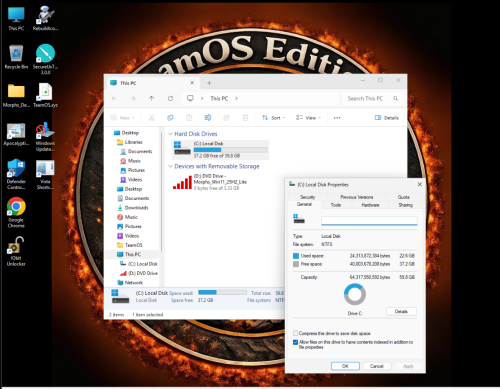Select TeamOS folder in navigation pane

click(133, 245)
